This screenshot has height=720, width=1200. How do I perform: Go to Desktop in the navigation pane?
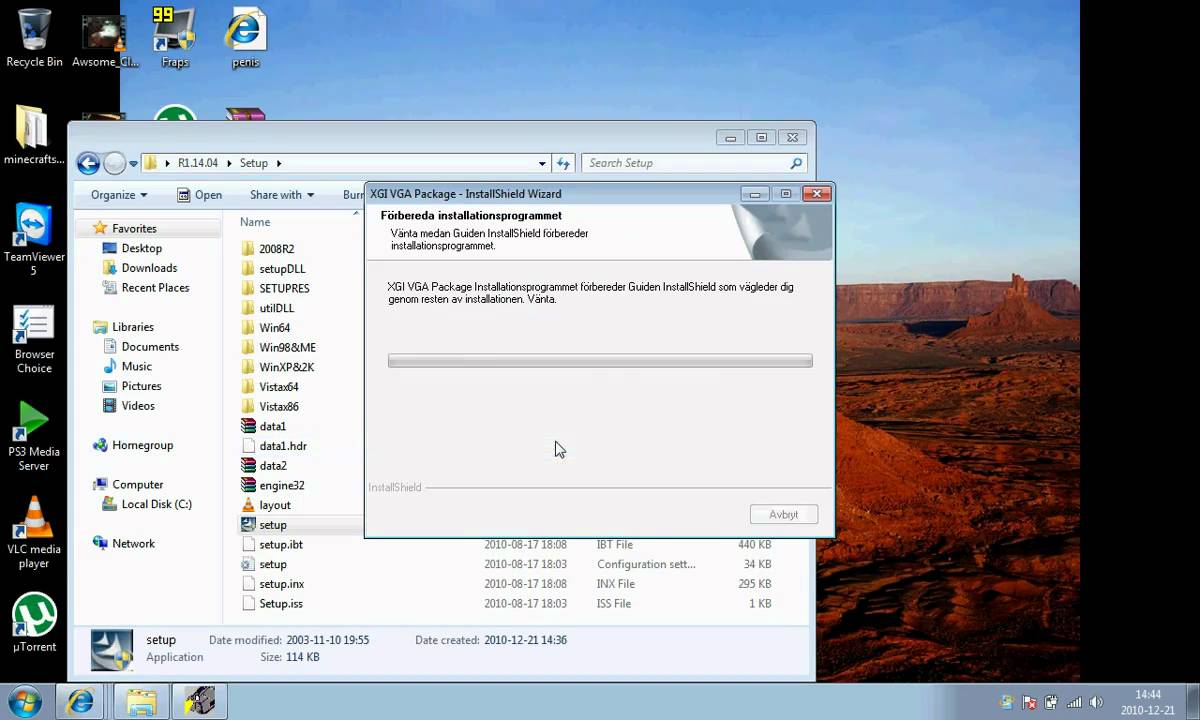tap(141, 248)
